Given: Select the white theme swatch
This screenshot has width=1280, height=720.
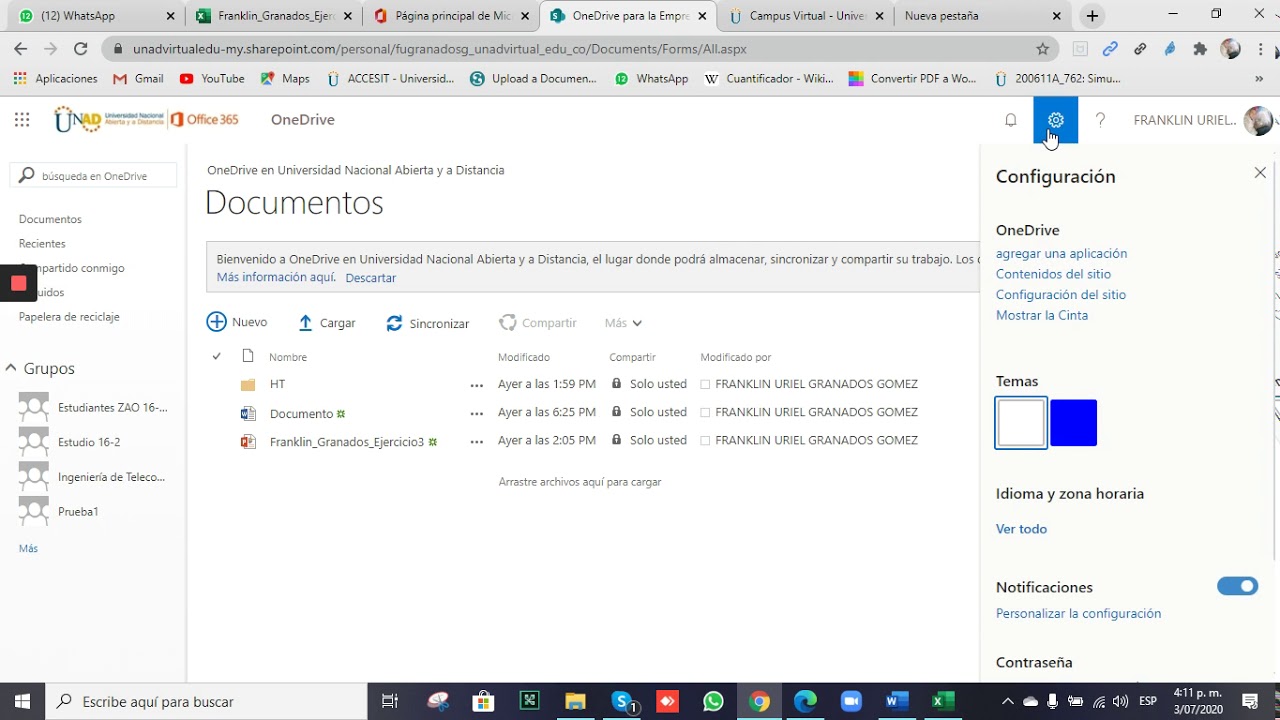Looking at the screenshot, I should tap(1021, 422).
